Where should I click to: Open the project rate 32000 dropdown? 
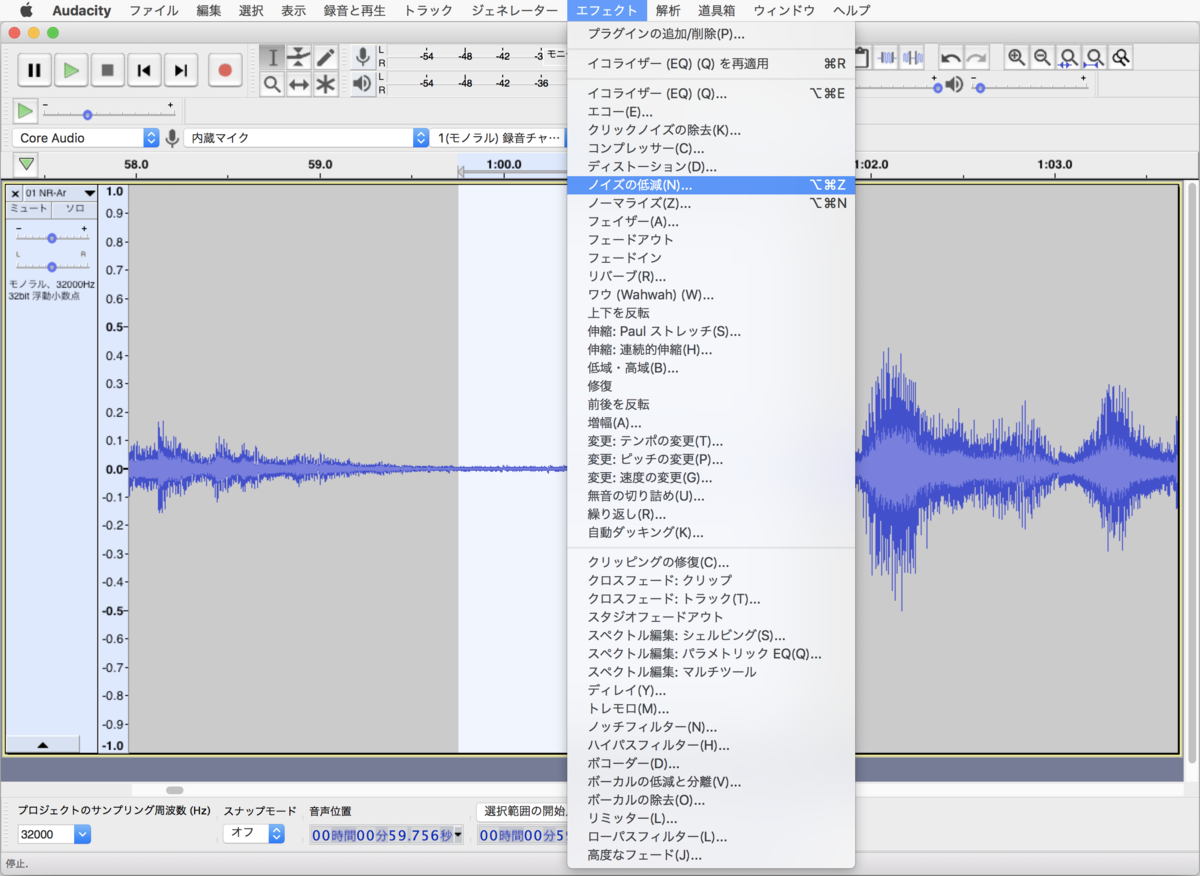[x=54, y=834]
